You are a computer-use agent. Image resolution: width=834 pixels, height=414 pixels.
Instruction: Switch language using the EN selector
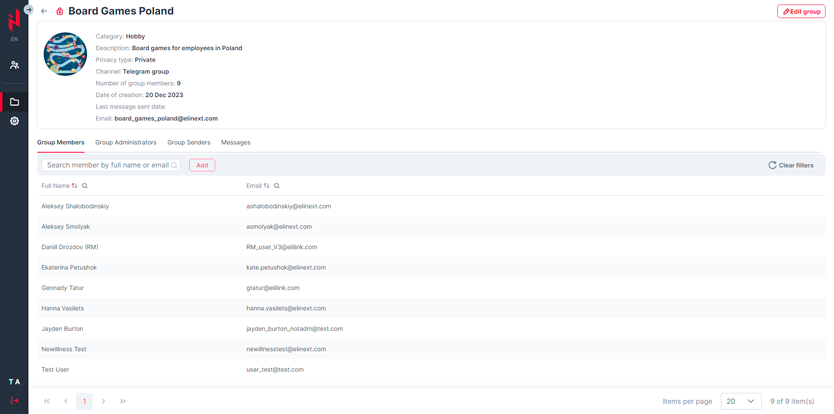point(14,39)
